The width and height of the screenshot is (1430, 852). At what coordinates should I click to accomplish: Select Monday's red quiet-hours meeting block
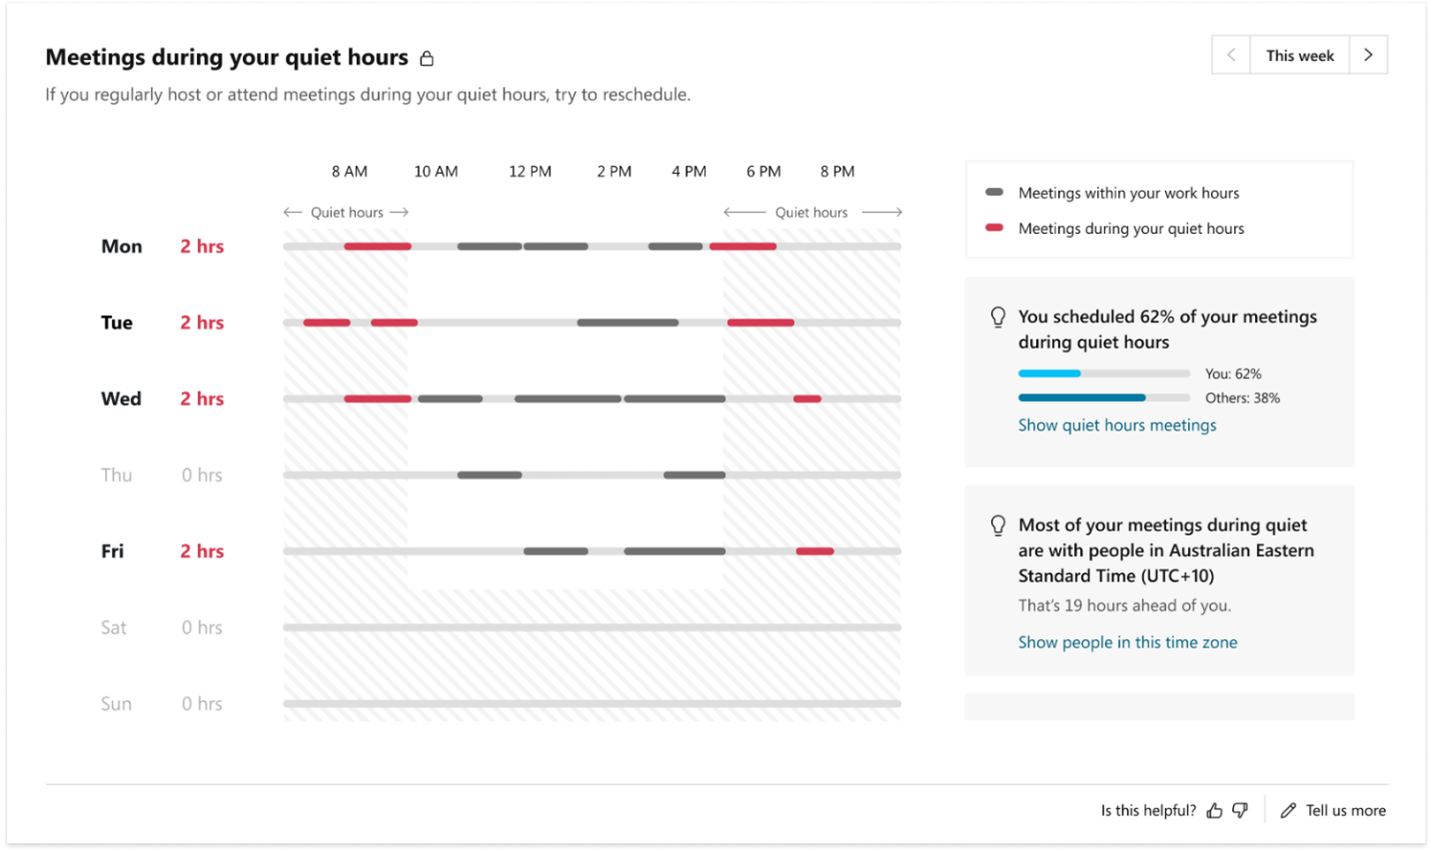pyautogui.click(x=376, y=246)
